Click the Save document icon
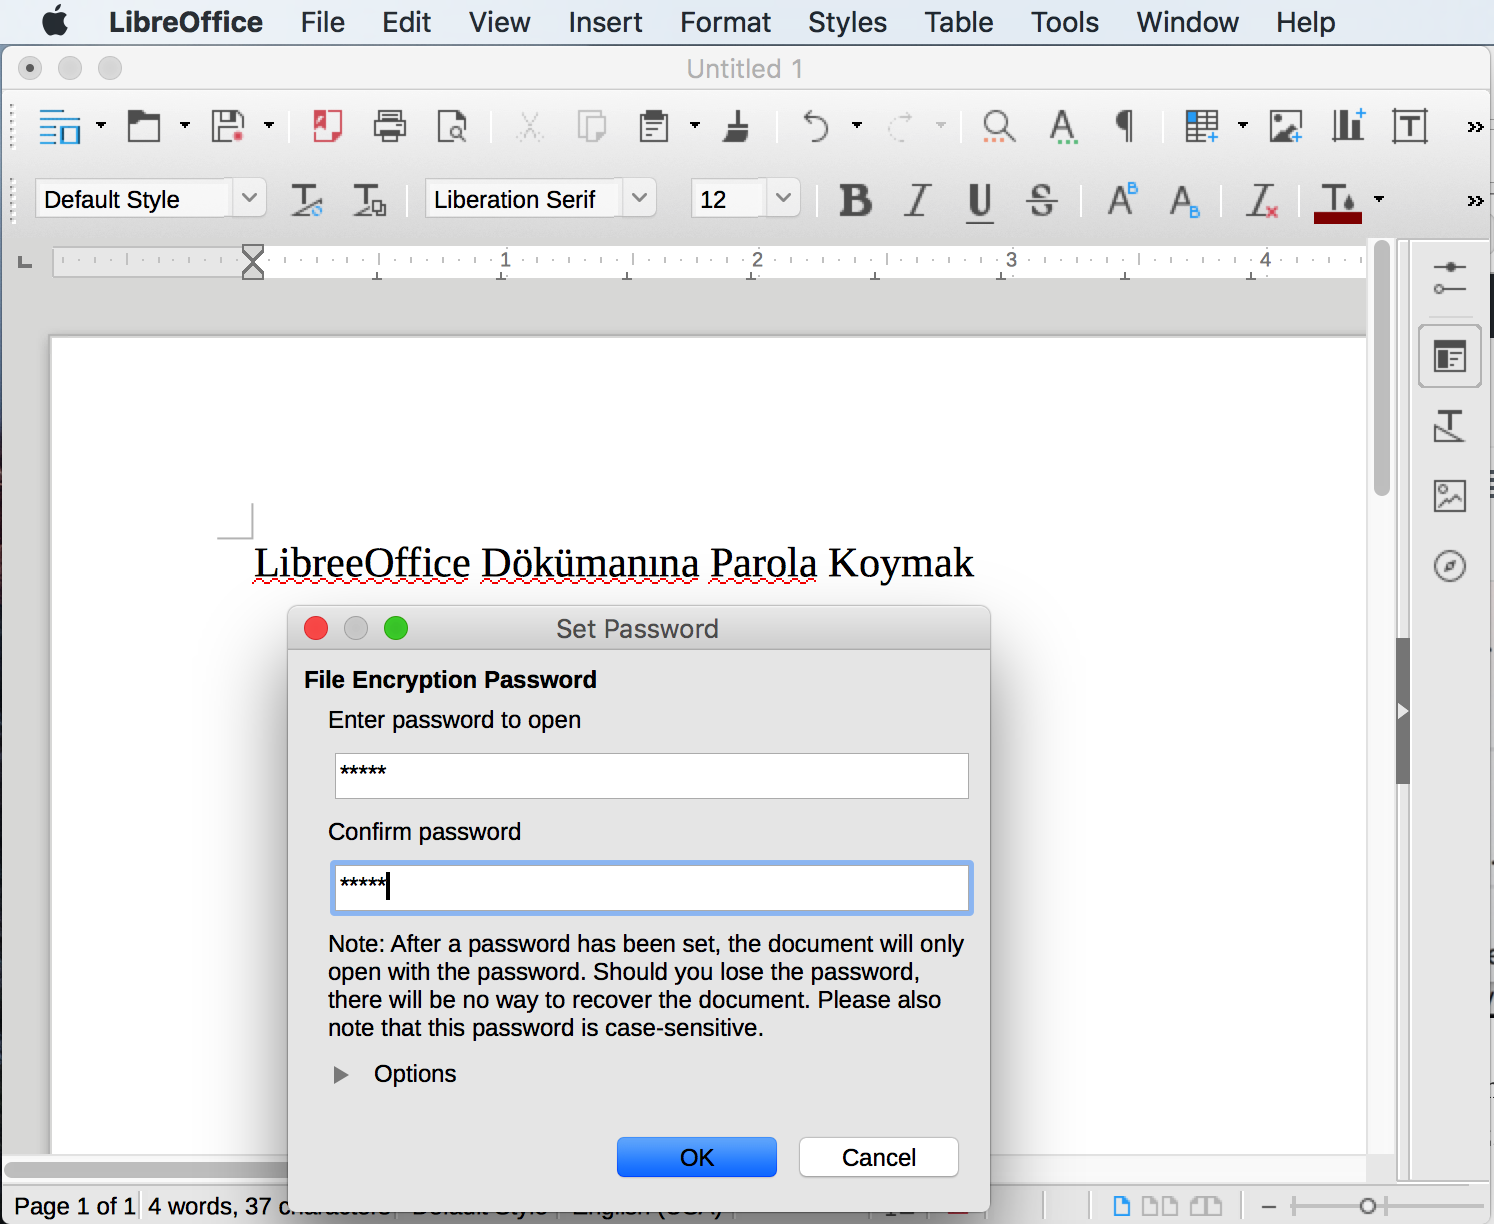The height and width of the screenshot is (1224, 1494). pos(228,126)
